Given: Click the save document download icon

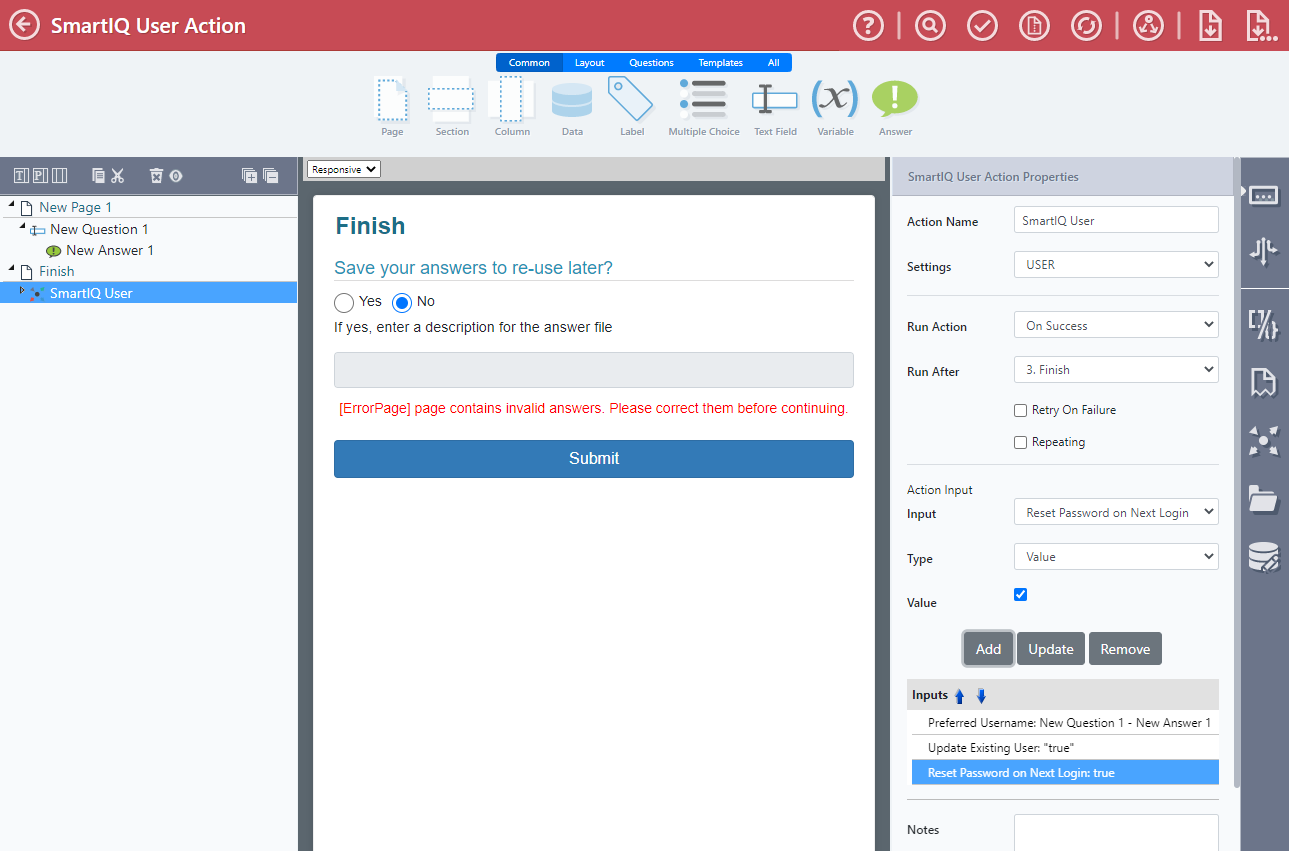Looking at the screenshot, I should pos(1210,25).
